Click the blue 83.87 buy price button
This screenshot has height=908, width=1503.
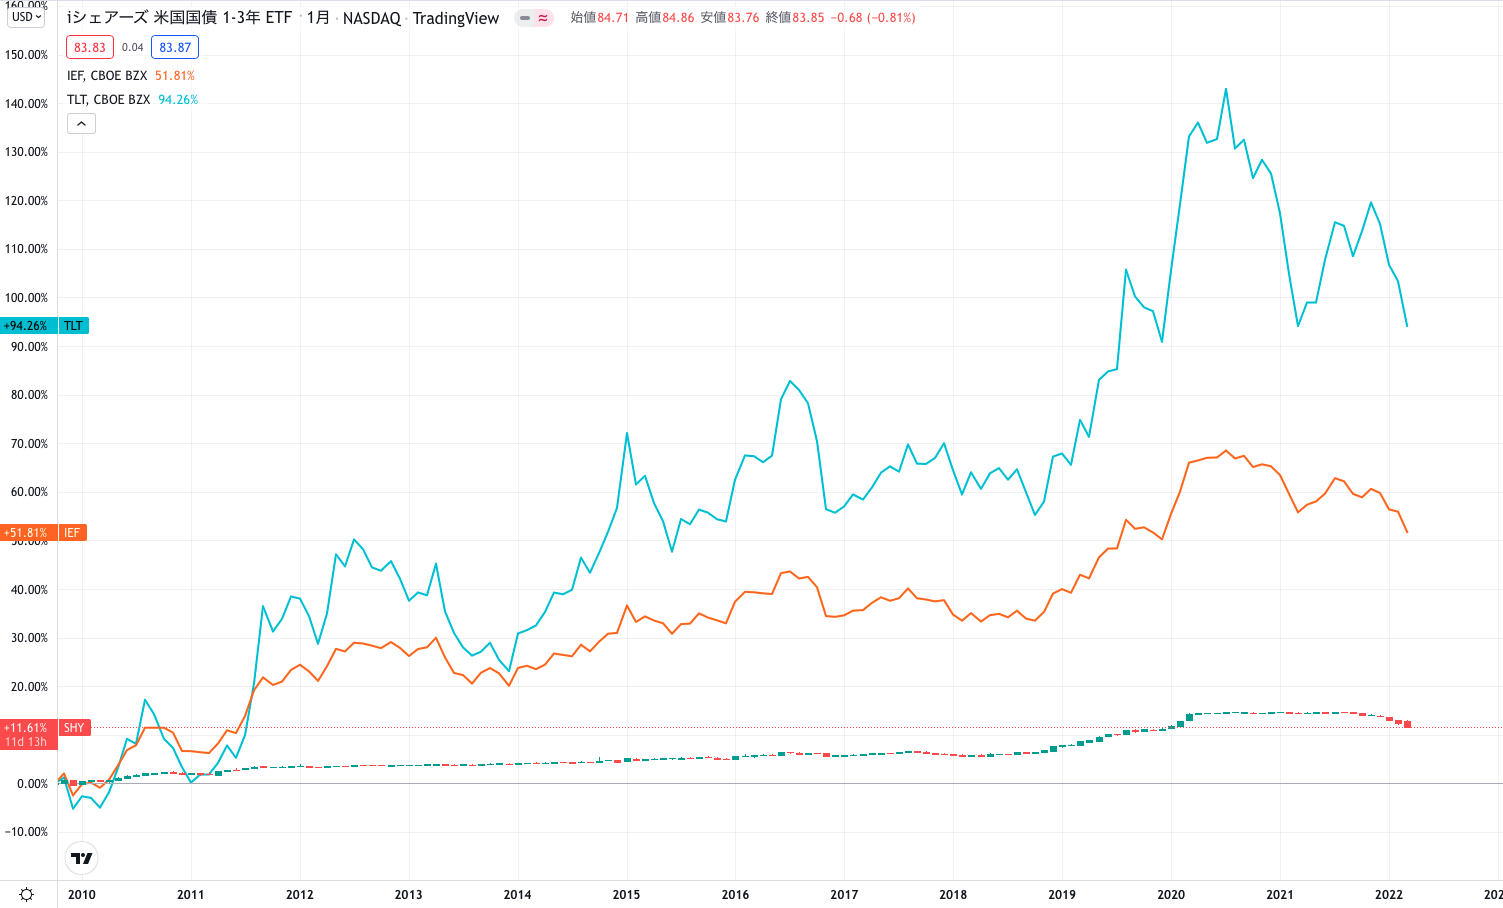(x=175, y=47)
